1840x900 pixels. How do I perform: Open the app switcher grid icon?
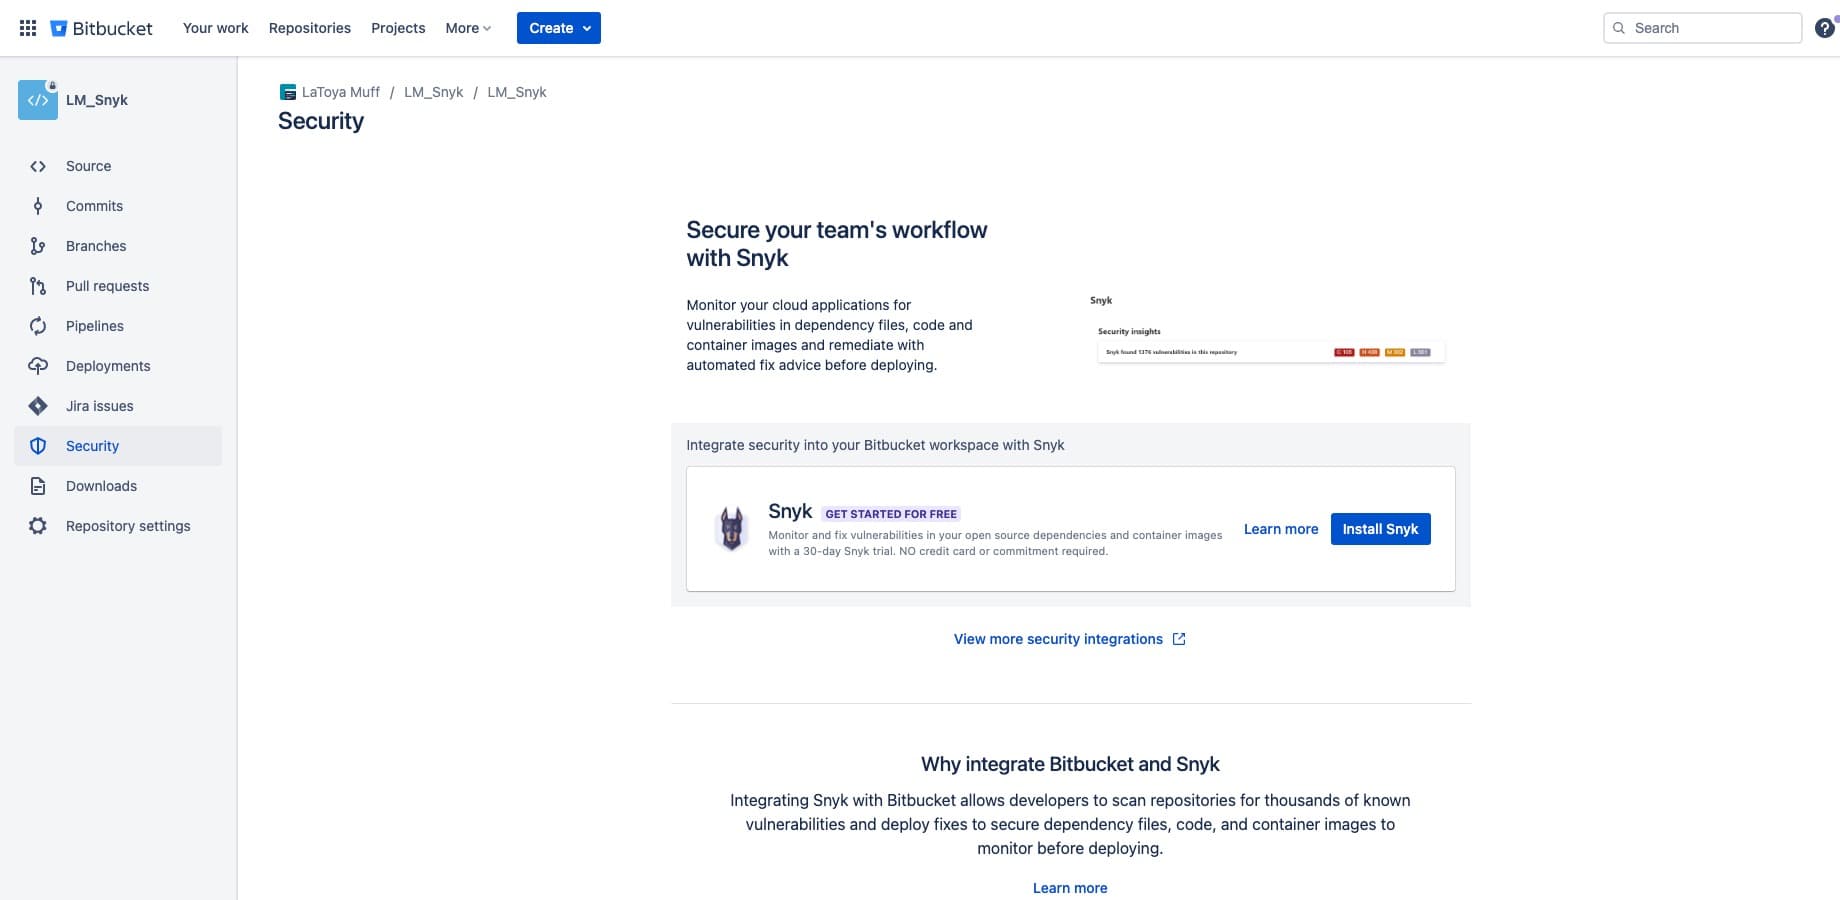pyautogui.click(x=28, y=28)
